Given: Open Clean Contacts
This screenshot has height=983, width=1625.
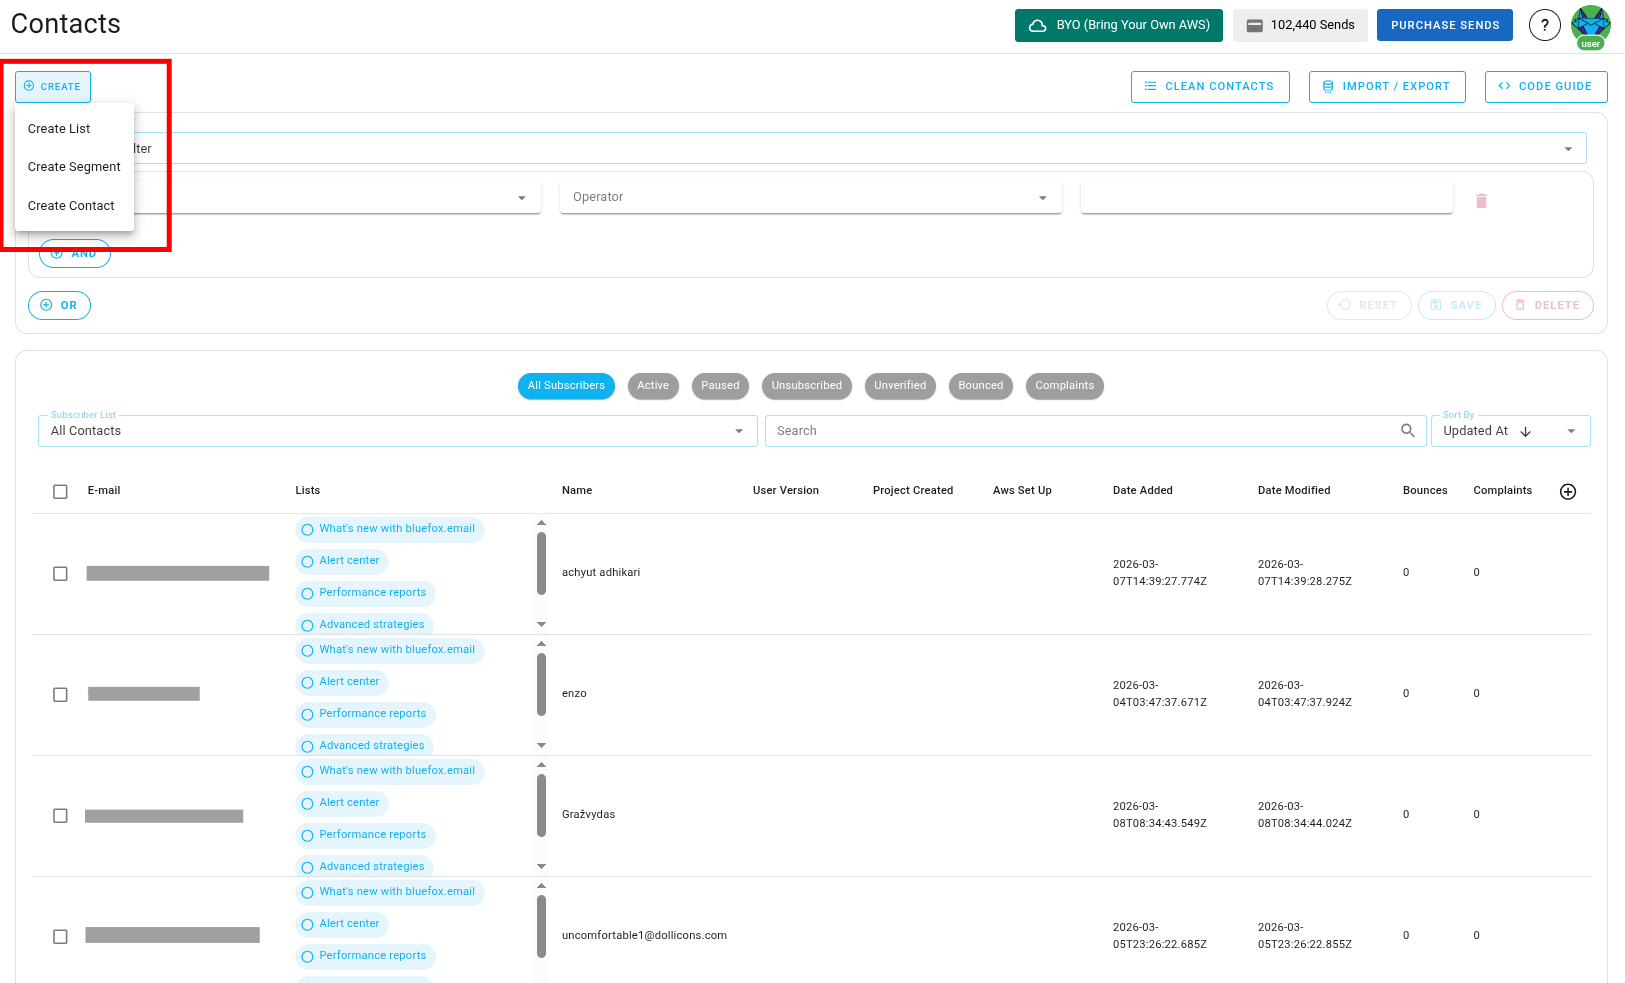Looking at the screenshot, I should click(x=1210, y=87).
